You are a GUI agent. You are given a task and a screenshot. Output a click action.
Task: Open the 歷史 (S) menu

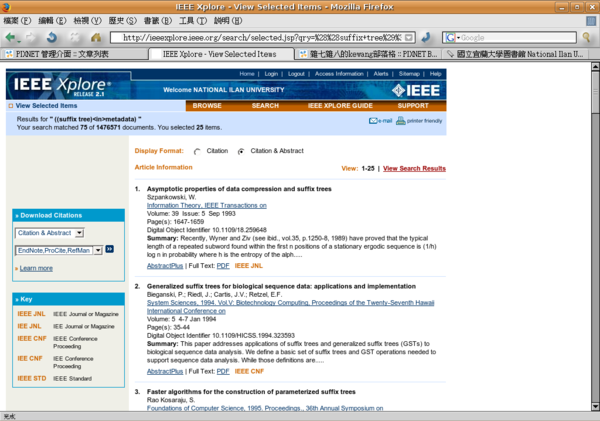pyautogui.click(x=122, y=21)
